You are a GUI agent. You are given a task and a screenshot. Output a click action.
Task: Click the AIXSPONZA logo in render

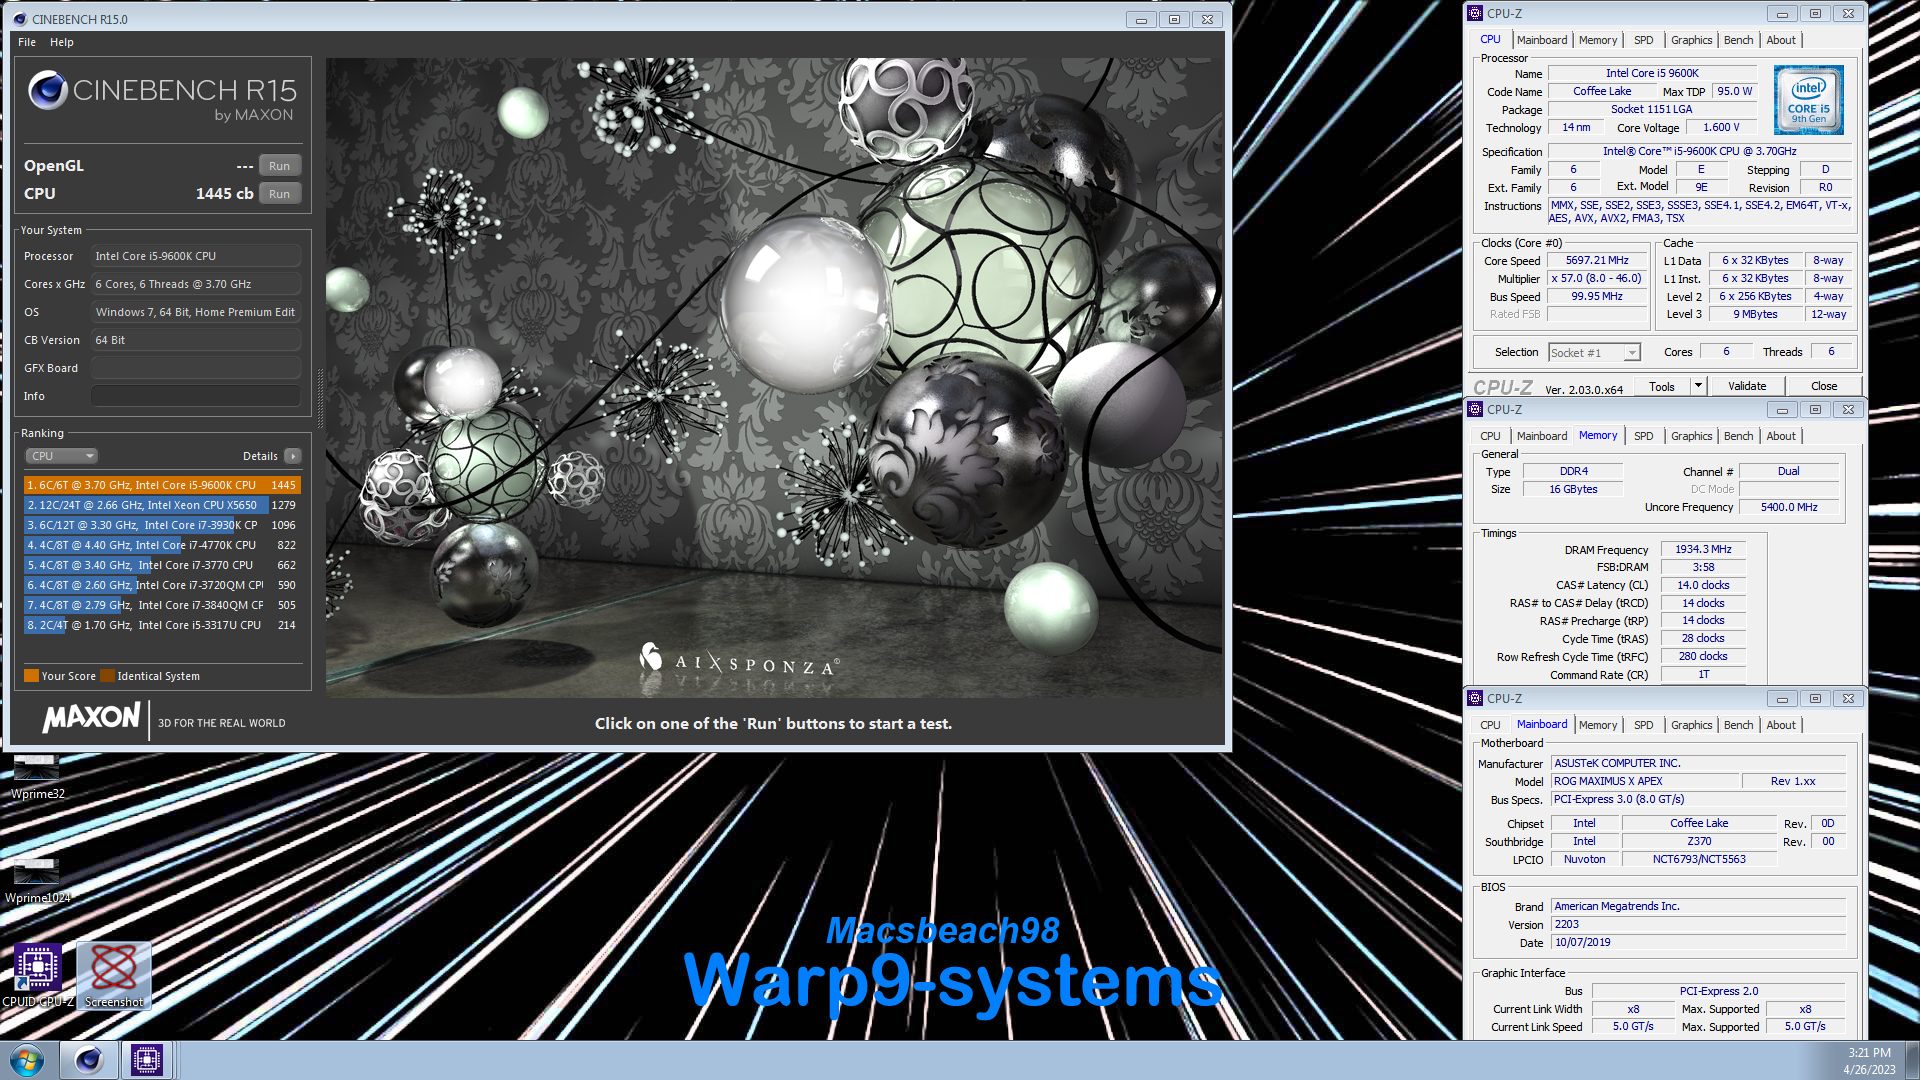(739, 660)
